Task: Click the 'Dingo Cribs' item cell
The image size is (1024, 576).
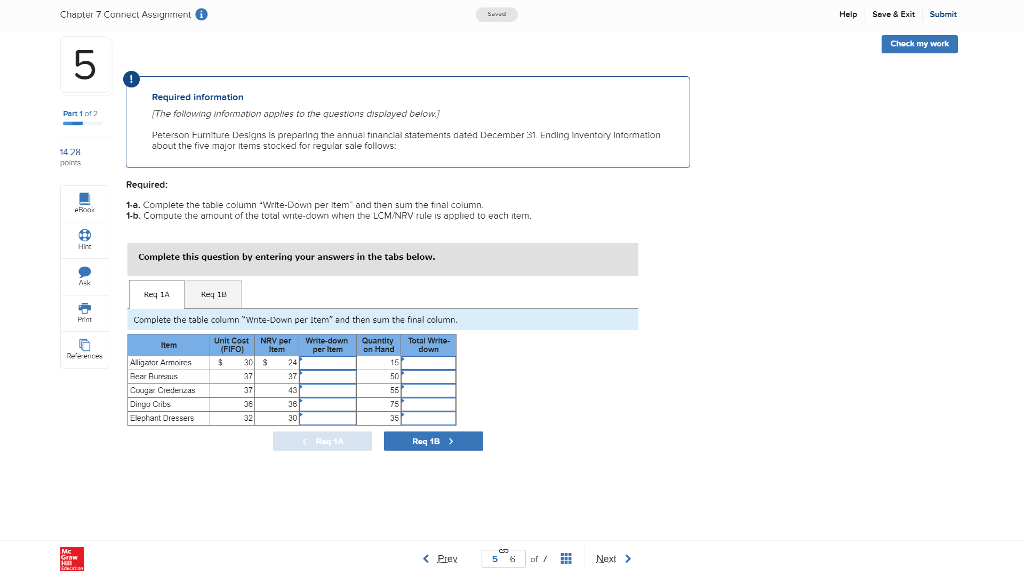Action: coord(168,404)
